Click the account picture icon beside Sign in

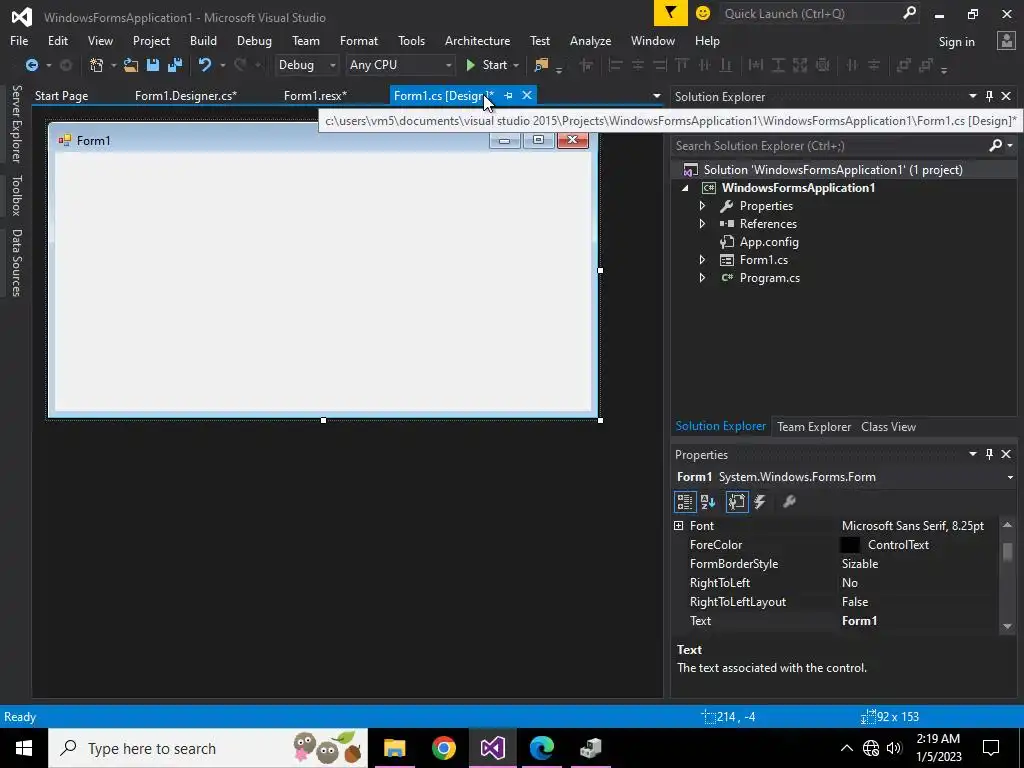click(1006, 41)
